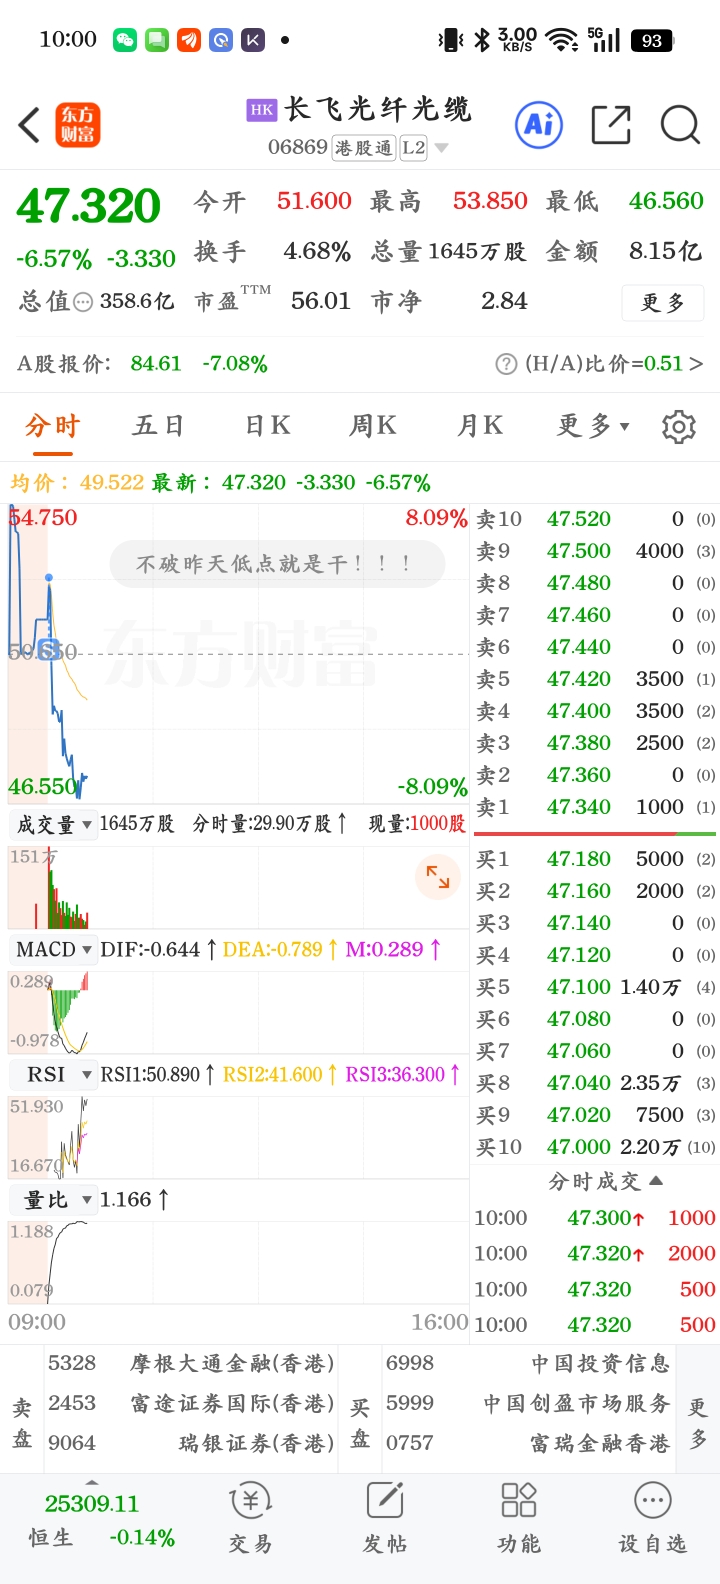Switch to 日K tab

tap(267, 427)
